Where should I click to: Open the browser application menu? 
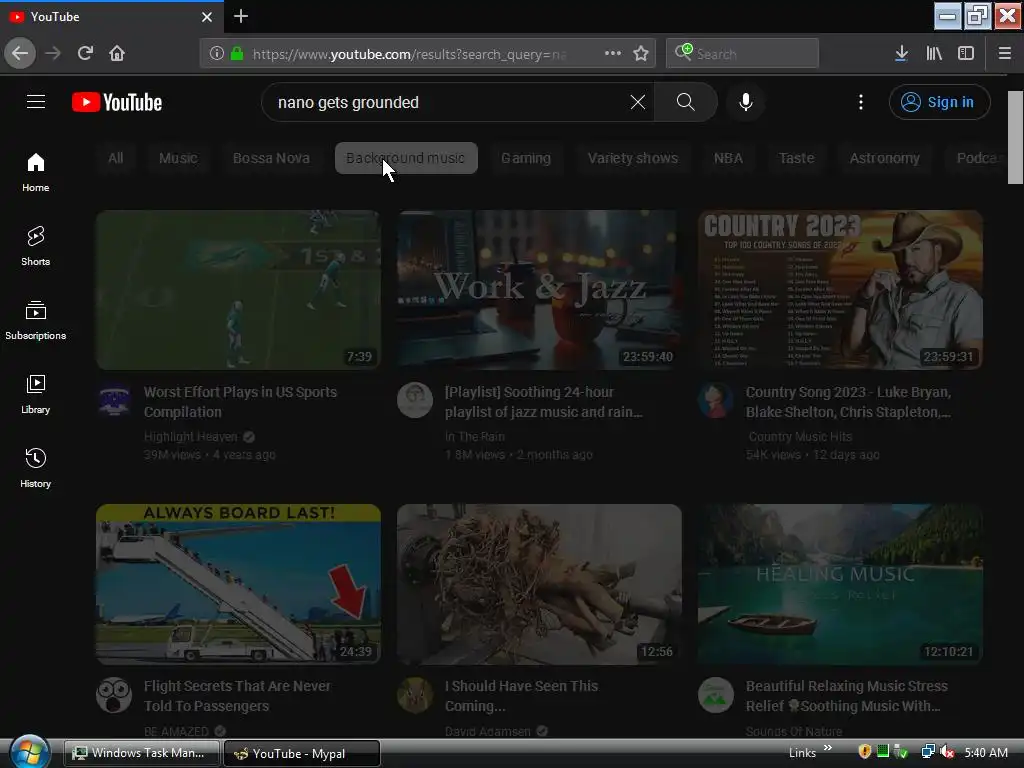point(1005,54)
